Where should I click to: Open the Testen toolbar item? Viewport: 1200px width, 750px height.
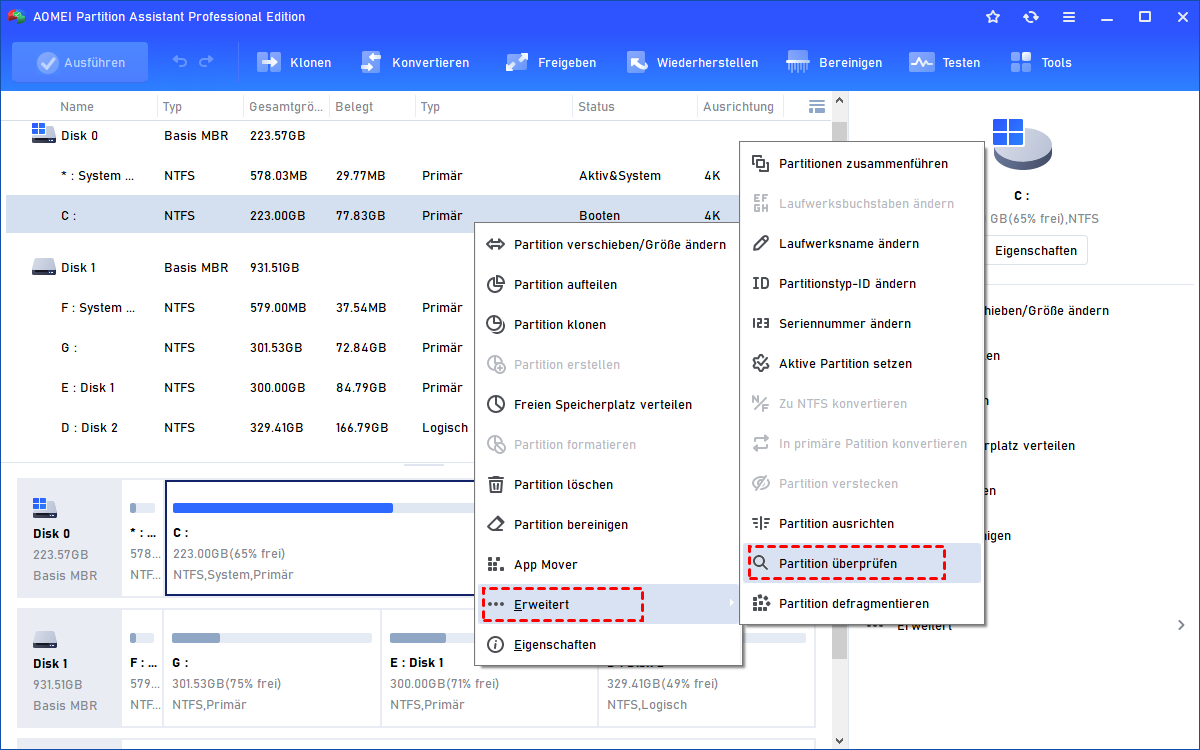click(945, 62)
